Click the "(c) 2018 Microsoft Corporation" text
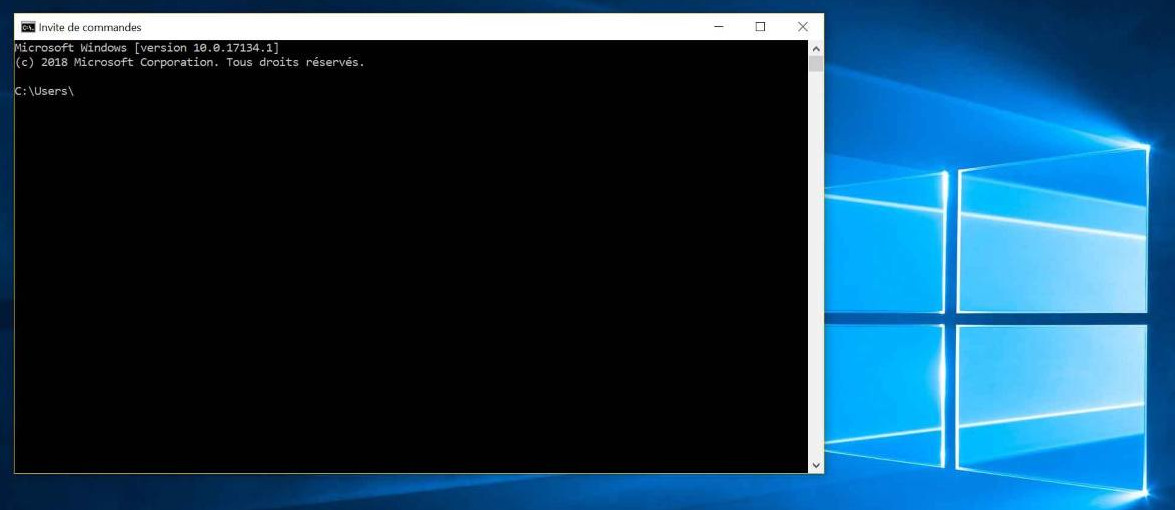 point(115,62)
